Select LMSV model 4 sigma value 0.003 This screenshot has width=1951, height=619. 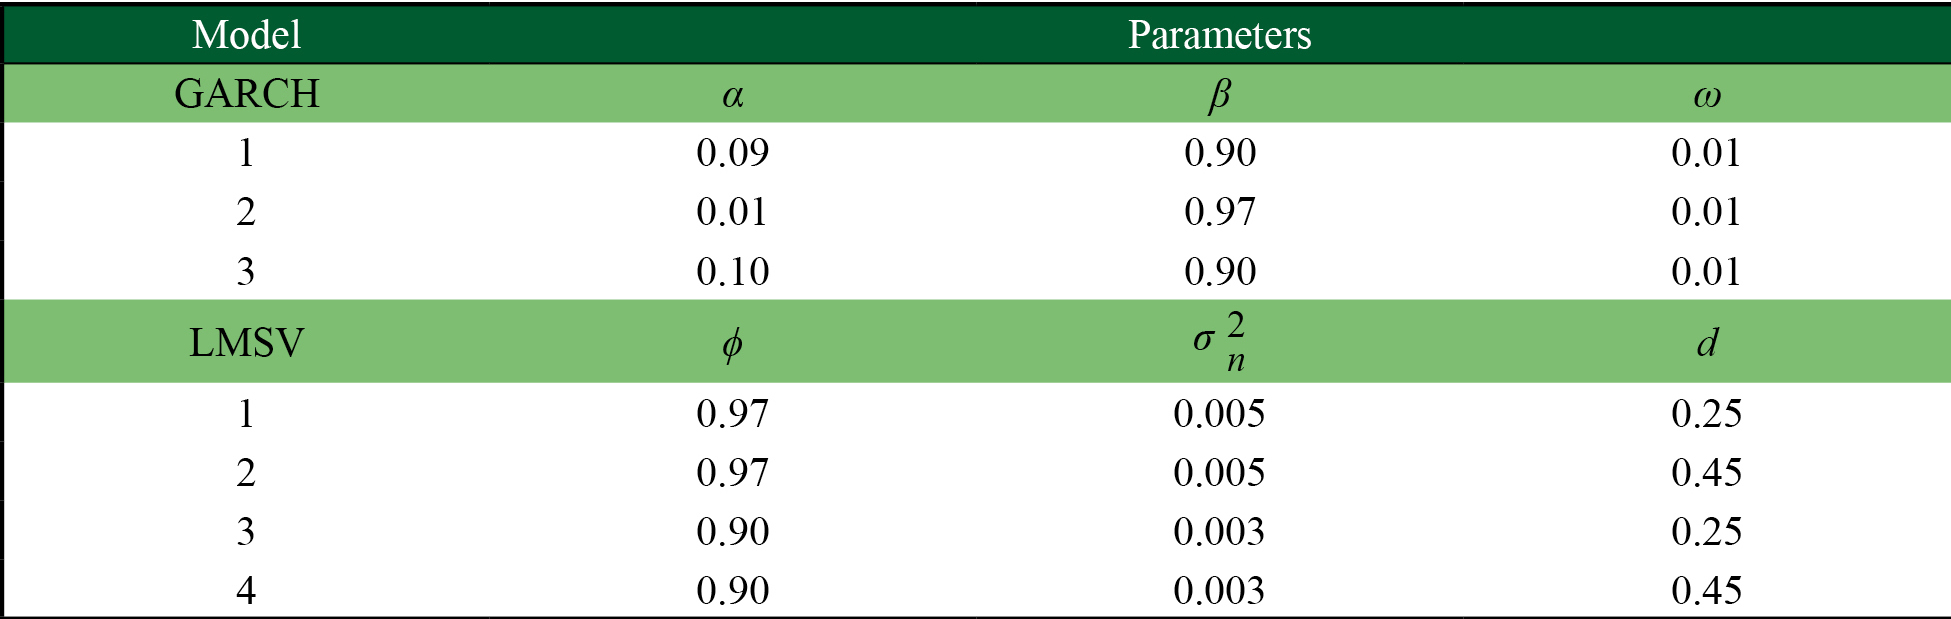(x=1219, y=590)
